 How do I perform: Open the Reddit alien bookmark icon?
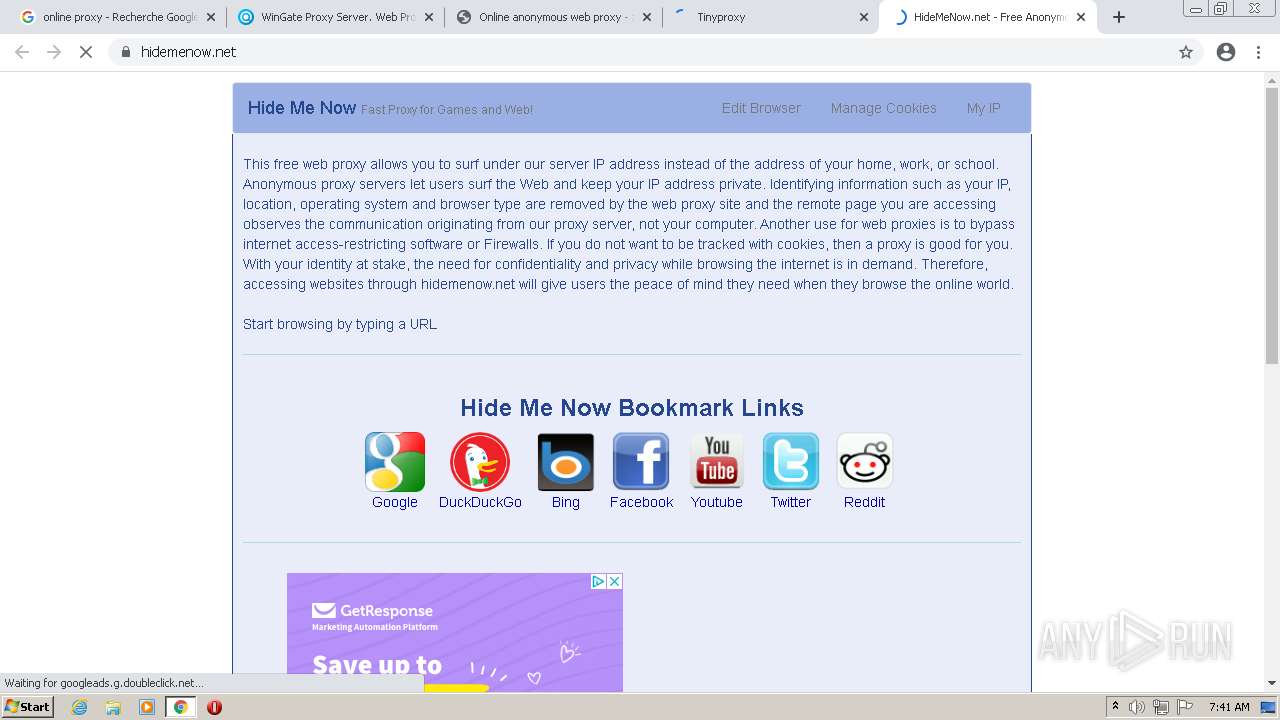pyautogui.click(x=865, y=462)
